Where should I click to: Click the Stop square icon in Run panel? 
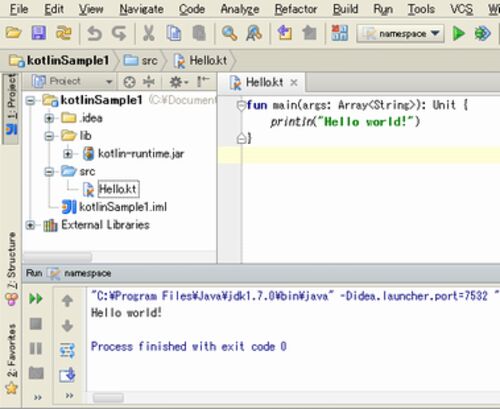[x=36, y=324]
